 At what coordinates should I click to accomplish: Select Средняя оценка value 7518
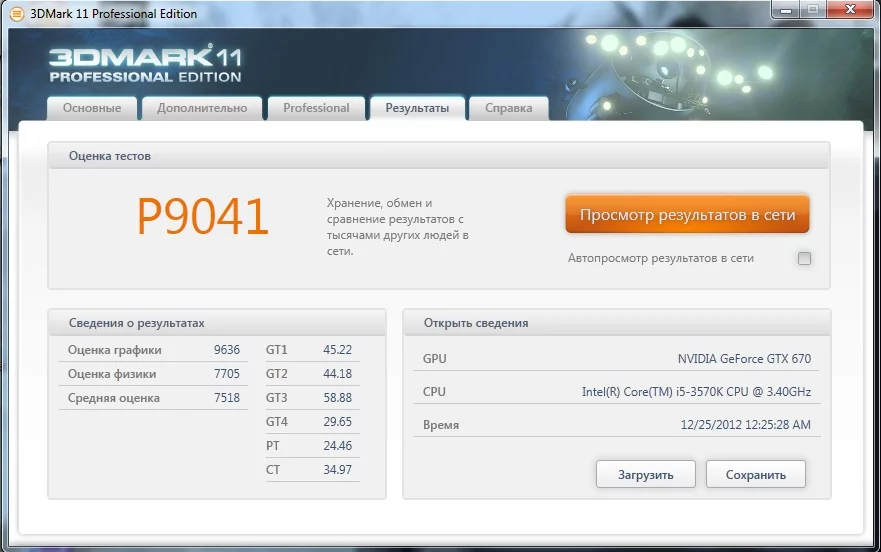[227, 398]
